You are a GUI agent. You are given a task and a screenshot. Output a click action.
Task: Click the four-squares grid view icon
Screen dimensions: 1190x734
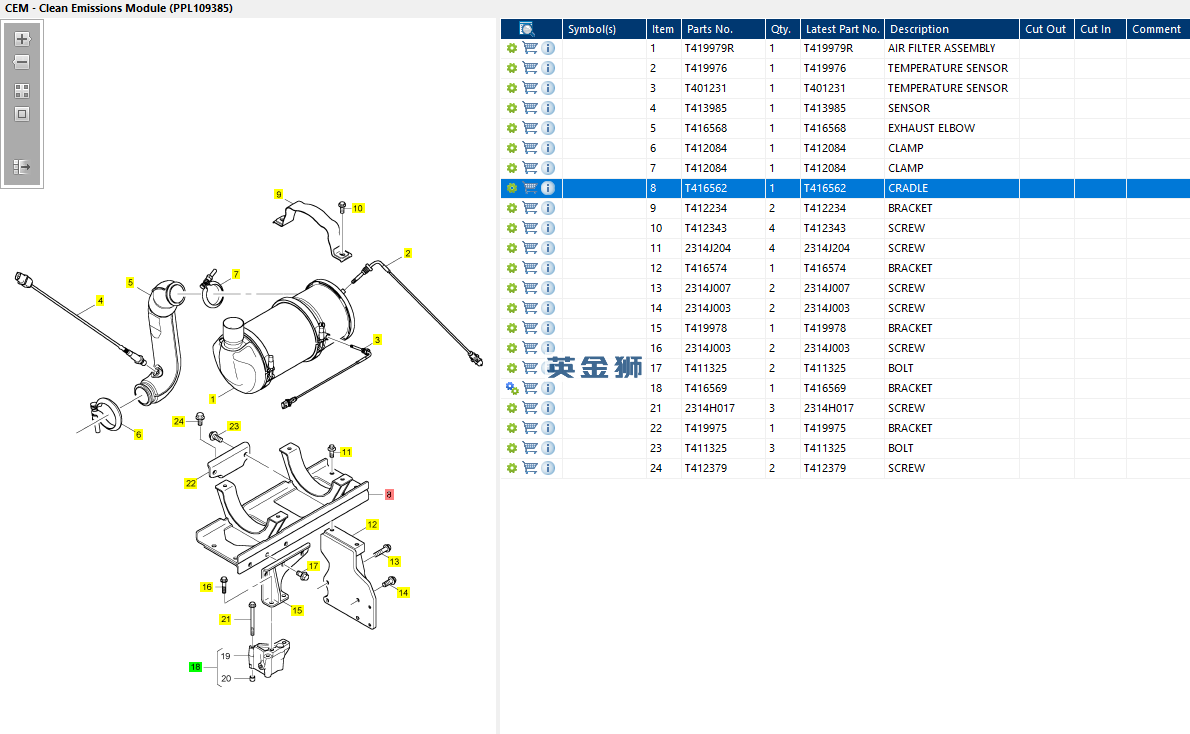(x=22, y=90)
